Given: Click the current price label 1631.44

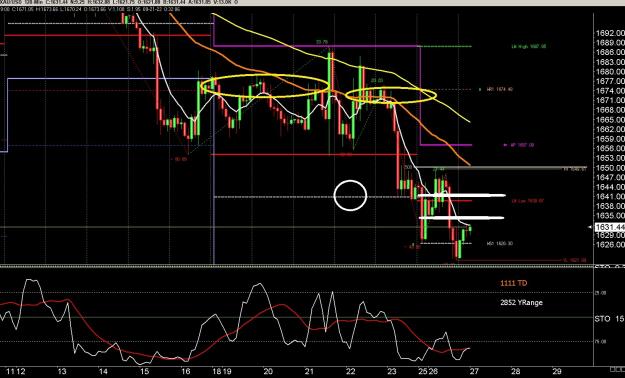Looking at the screenshot, I should 609,227.
